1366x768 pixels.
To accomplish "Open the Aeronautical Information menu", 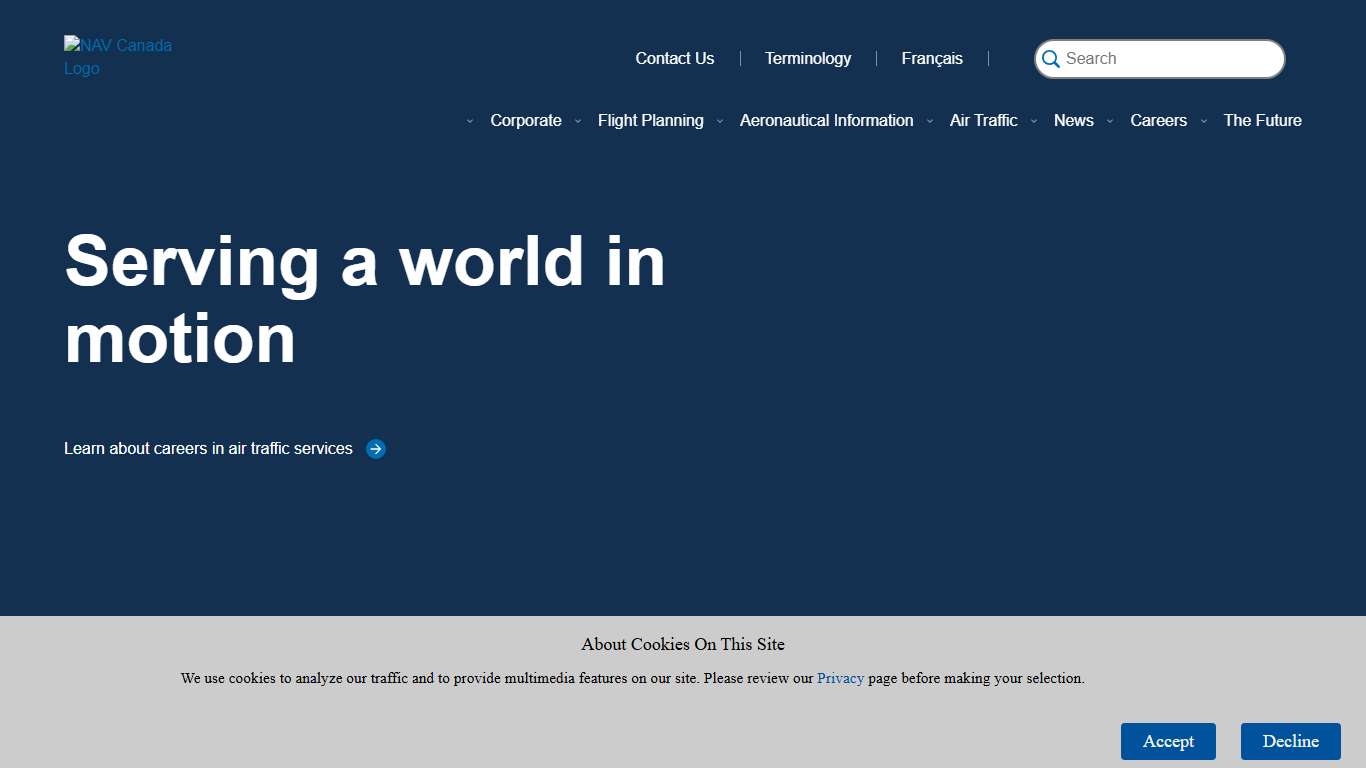I will point(826,120).
